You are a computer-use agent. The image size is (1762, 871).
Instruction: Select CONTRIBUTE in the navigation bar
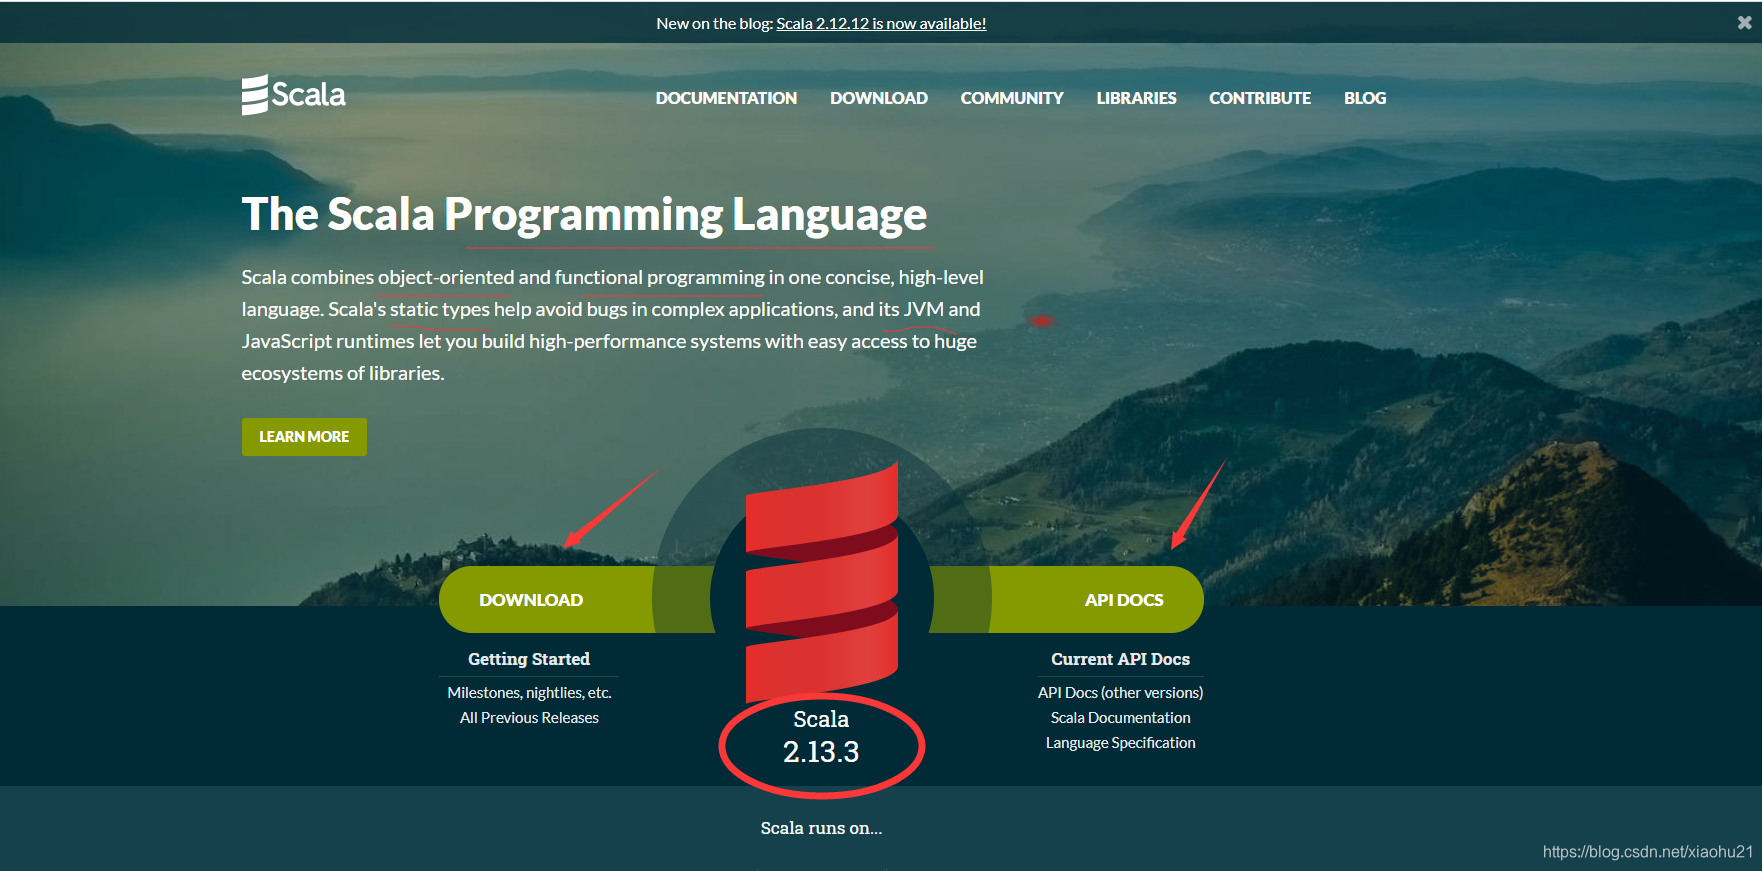pos(1260,98)
